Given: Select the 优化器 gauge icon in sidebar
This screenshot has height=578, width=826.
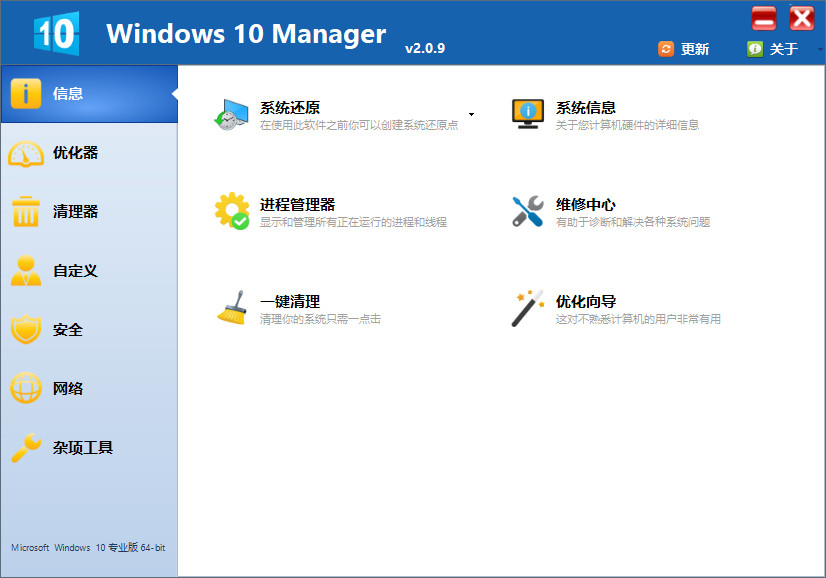Looking at the screenshot, I should pos(25,152).
